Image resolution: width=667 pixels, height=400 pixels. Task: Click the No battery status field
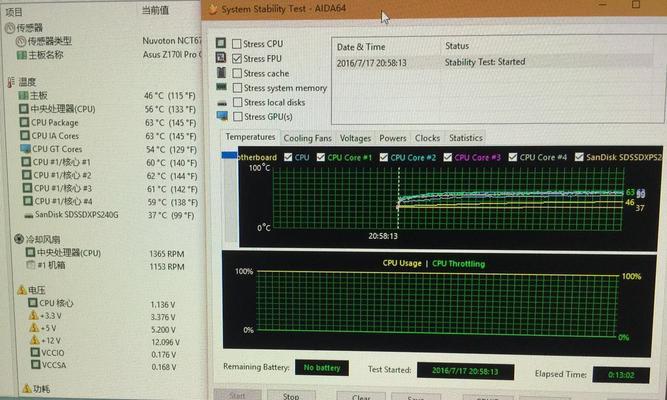click(x=322, y=368)
